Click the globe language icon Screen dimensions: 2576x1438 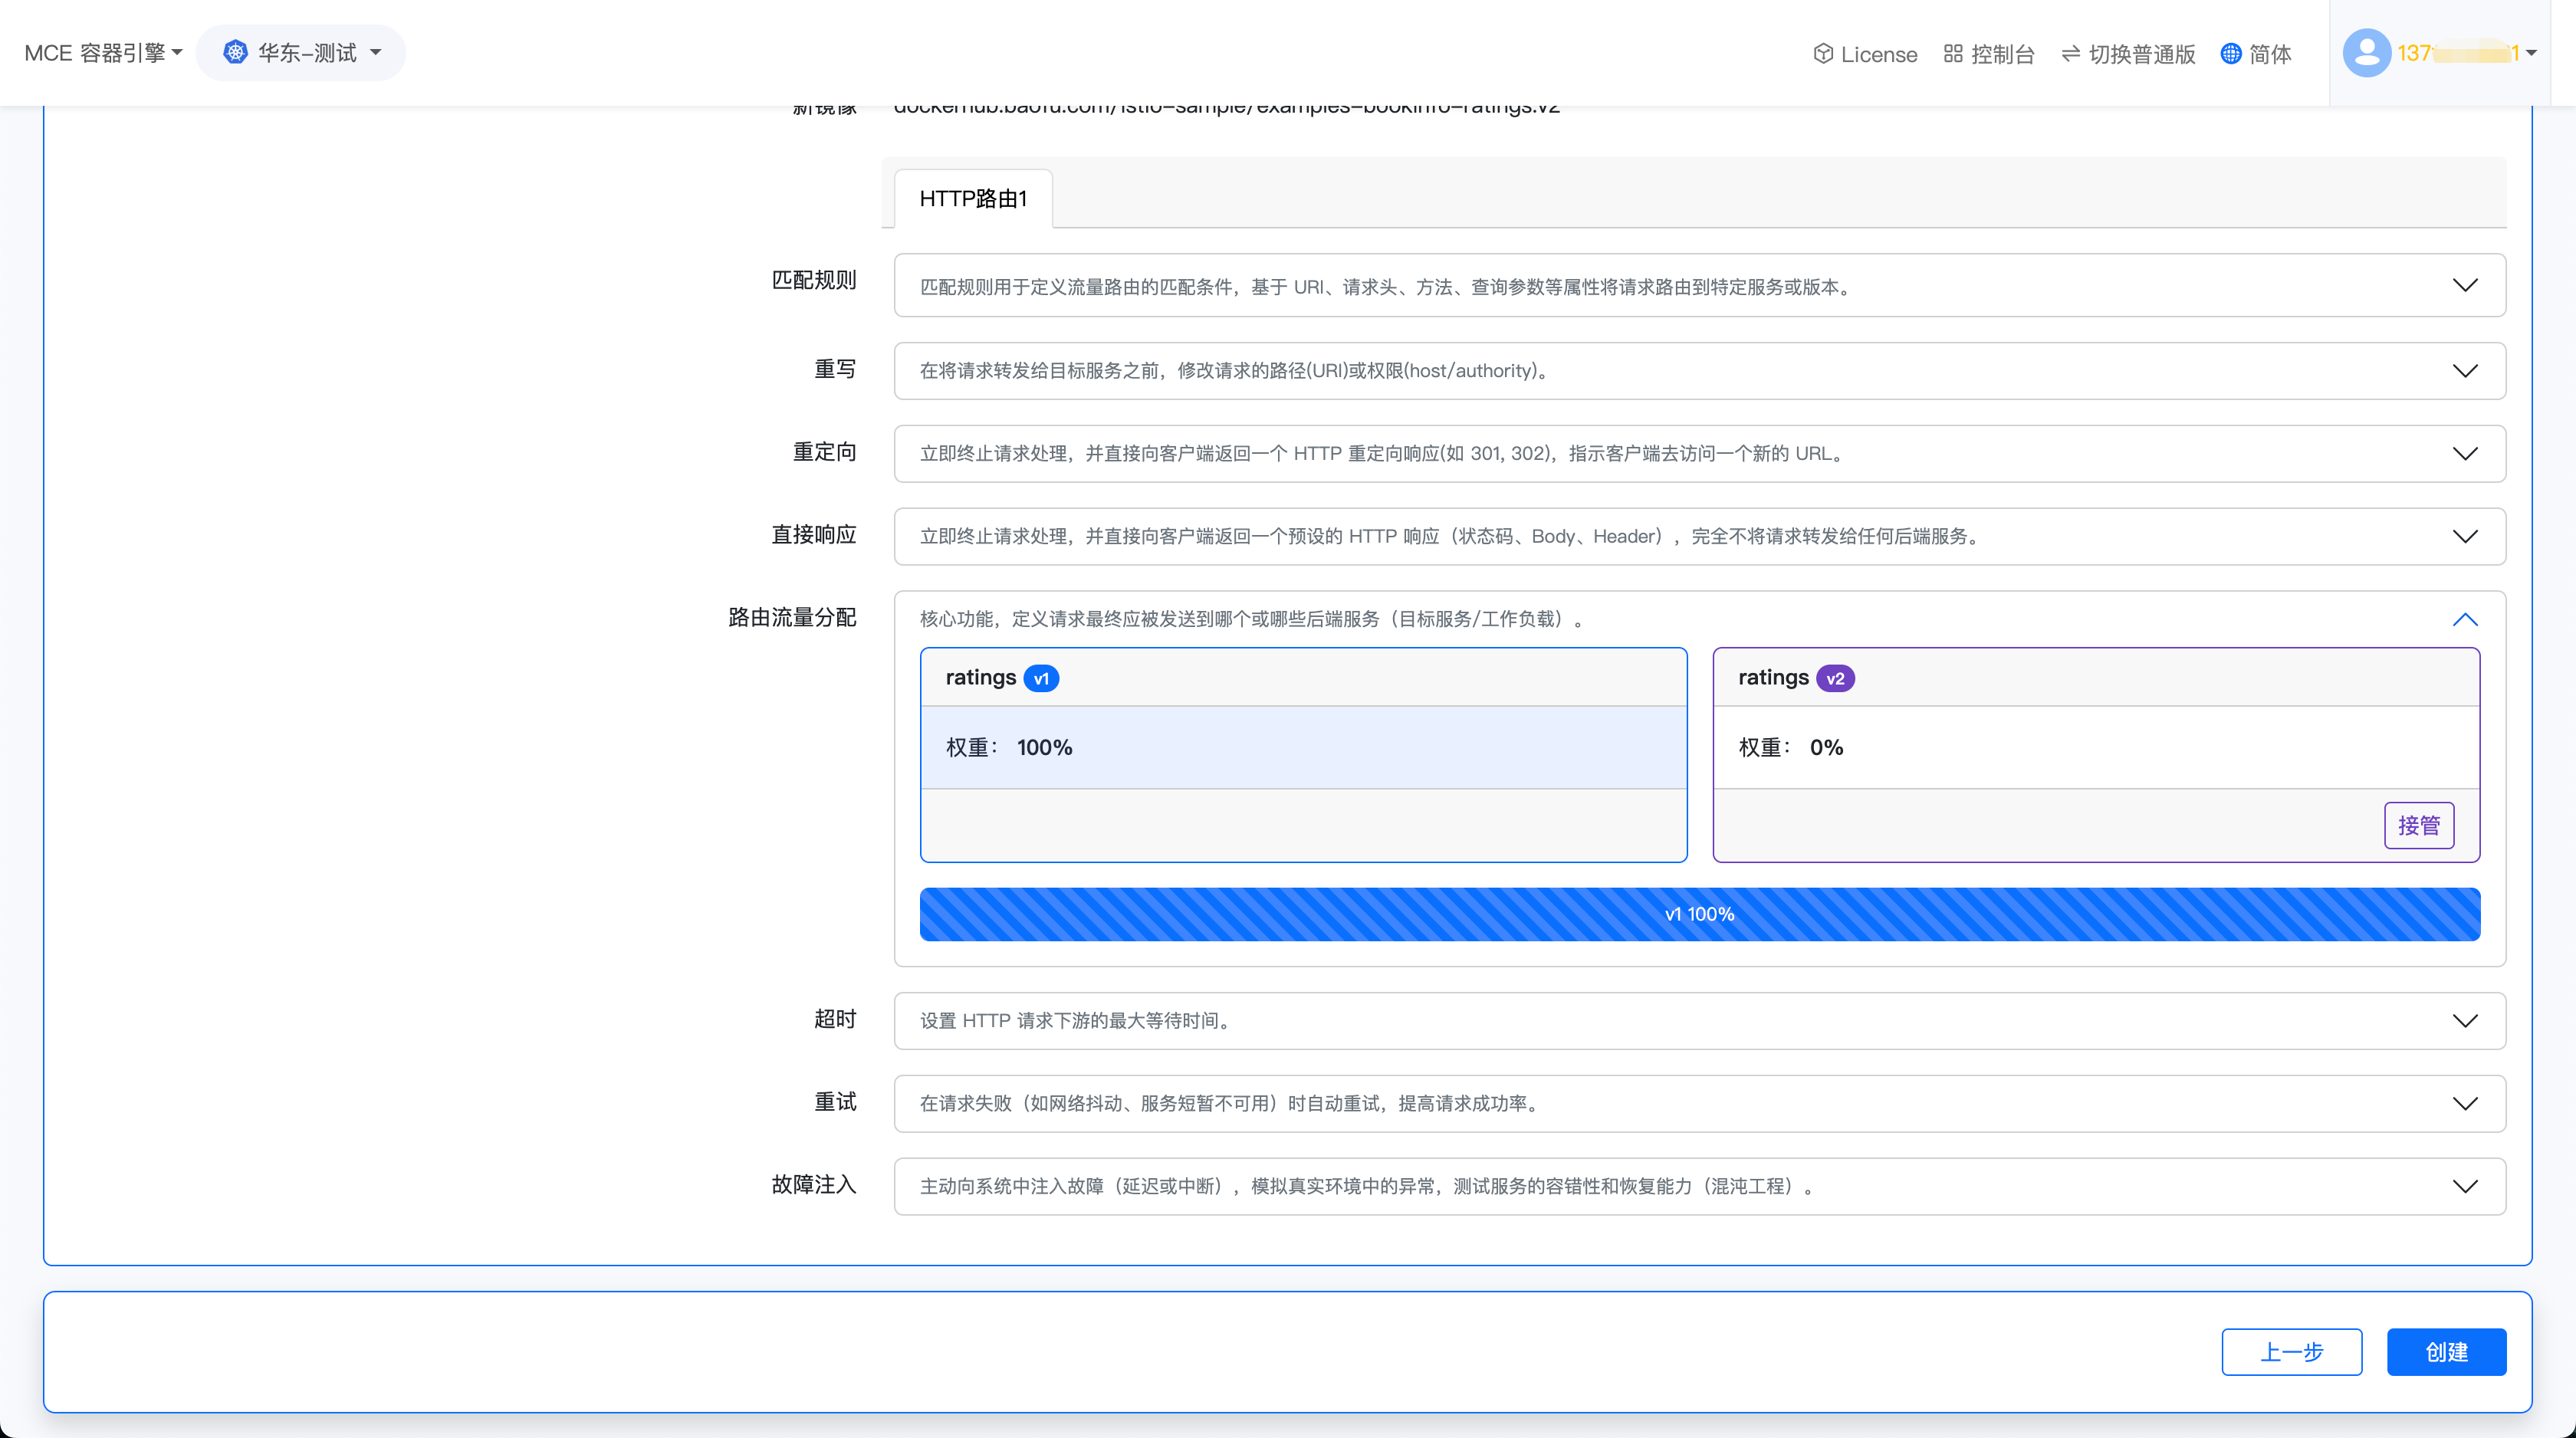[2230, 54]
